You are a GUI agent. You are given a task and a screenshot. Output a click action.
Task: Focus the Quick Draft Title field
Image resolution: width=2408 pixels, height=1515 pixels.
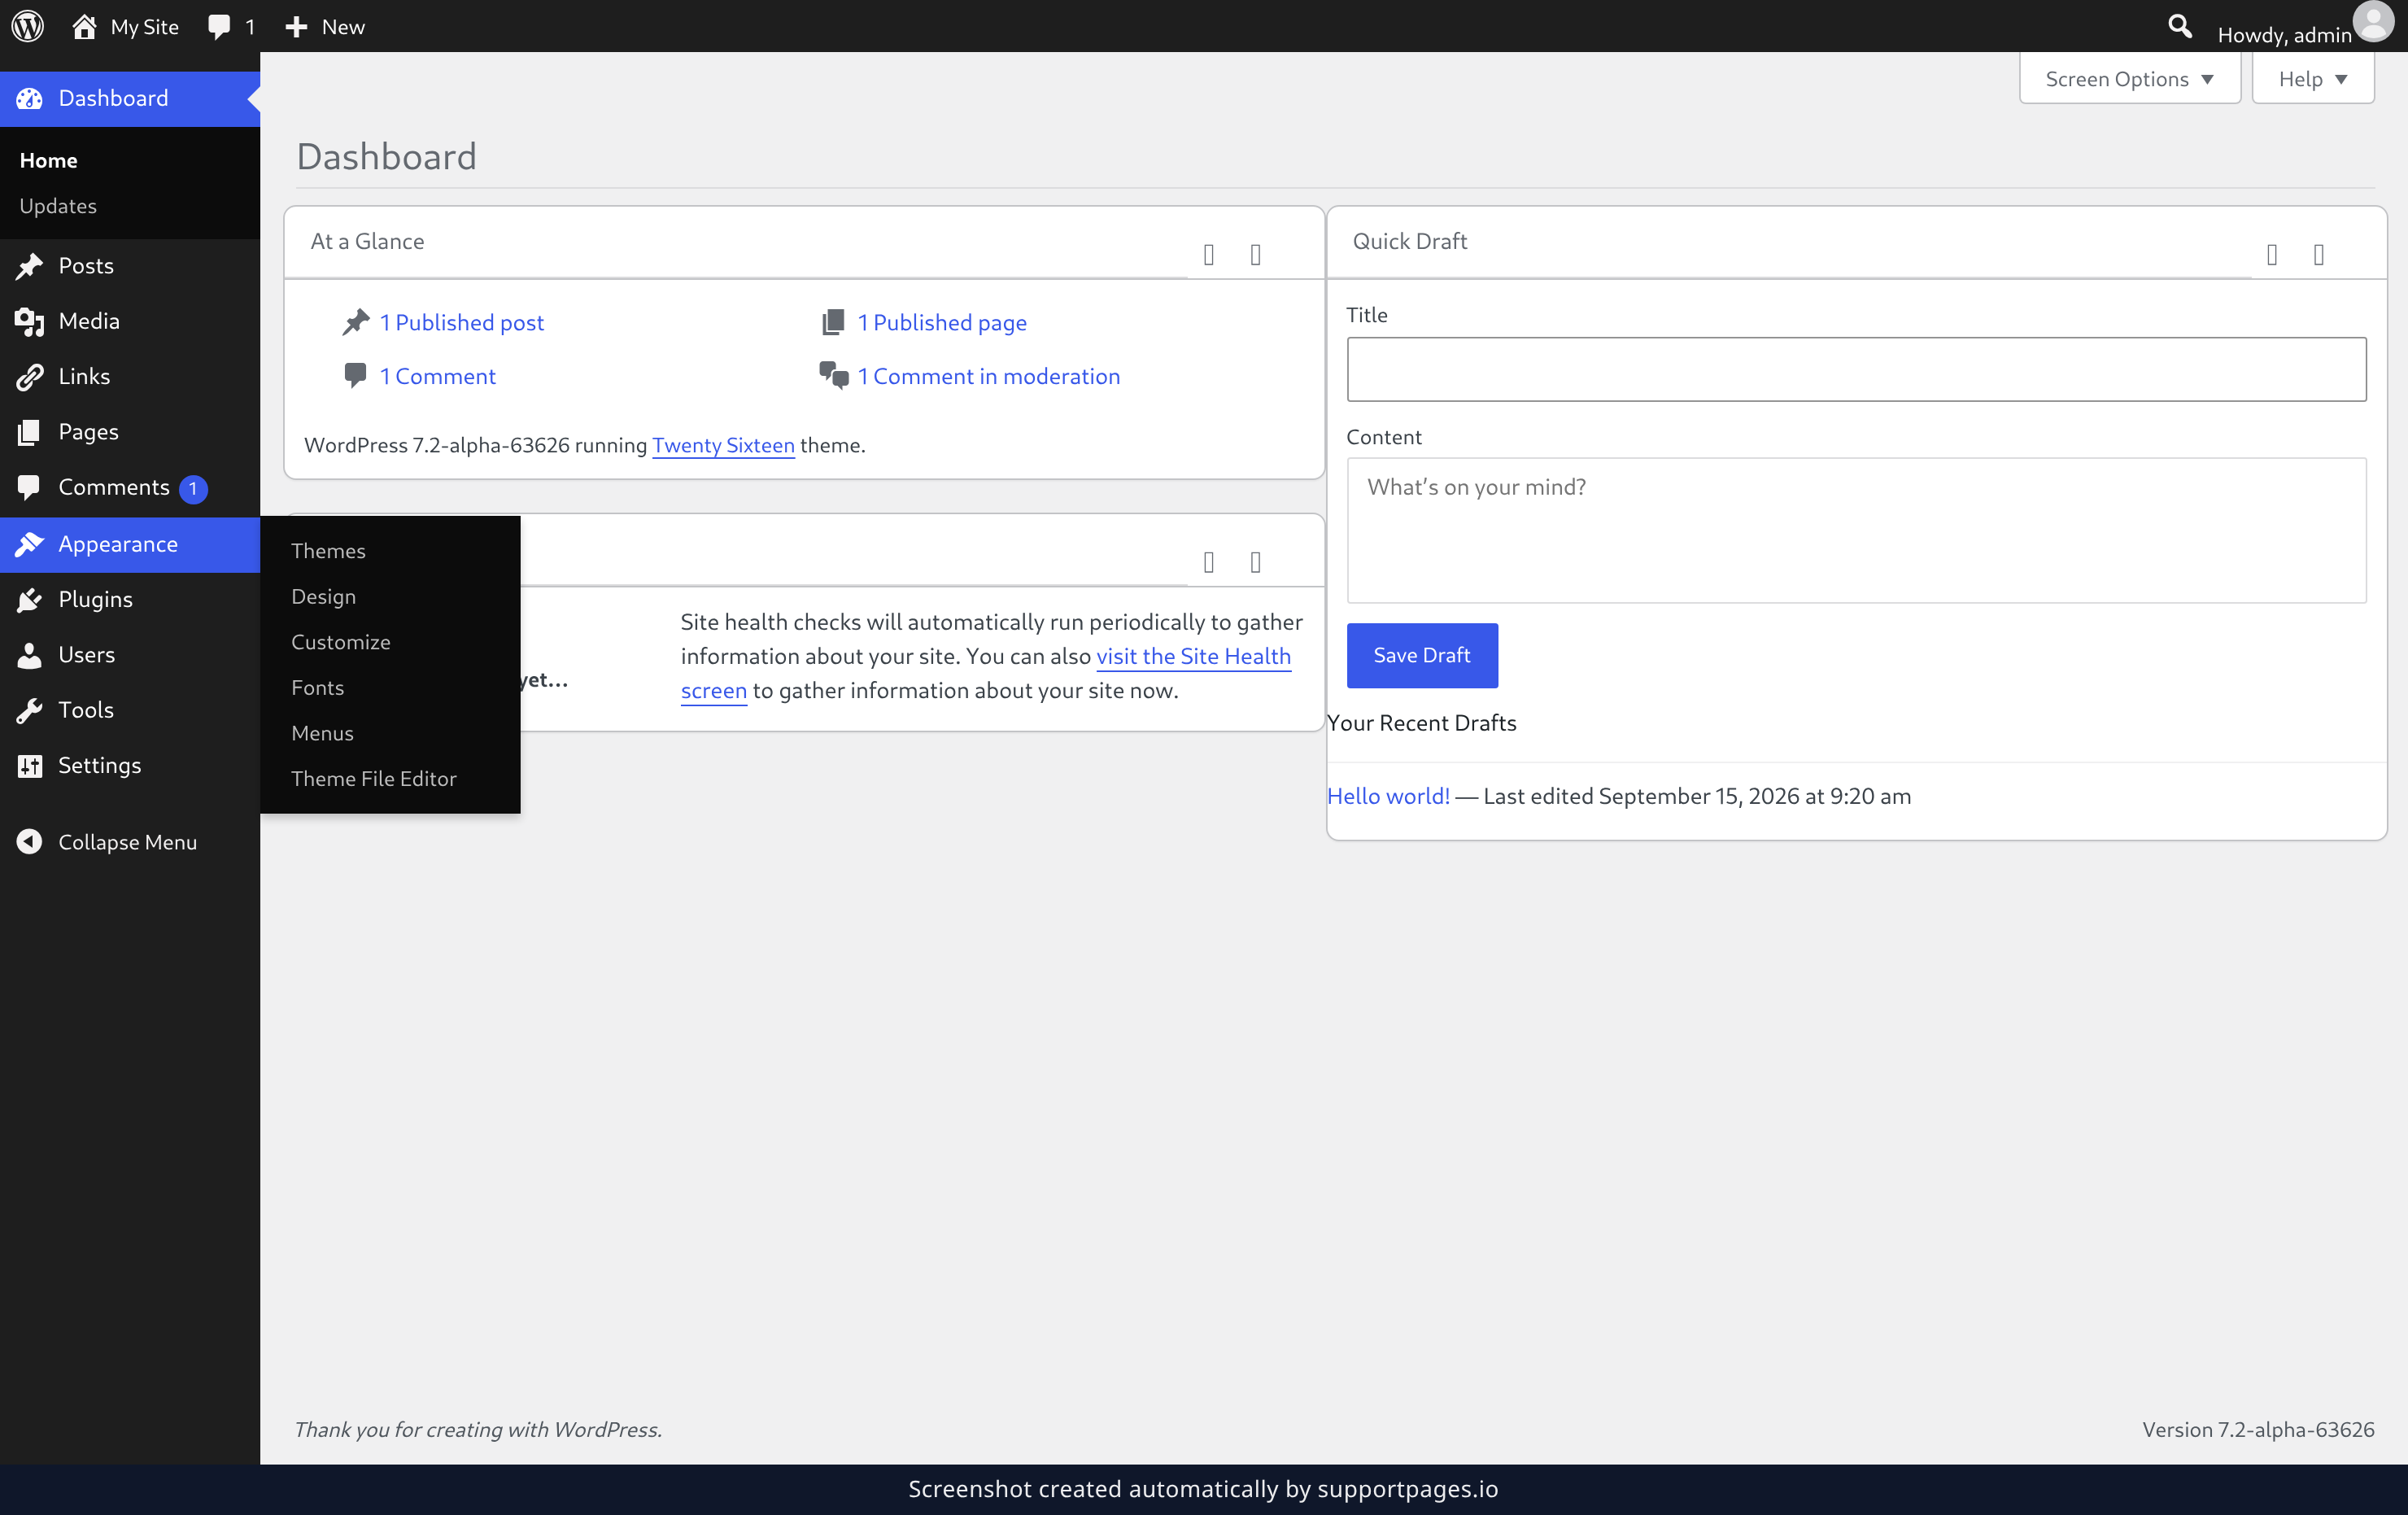tap(1857, 370)
